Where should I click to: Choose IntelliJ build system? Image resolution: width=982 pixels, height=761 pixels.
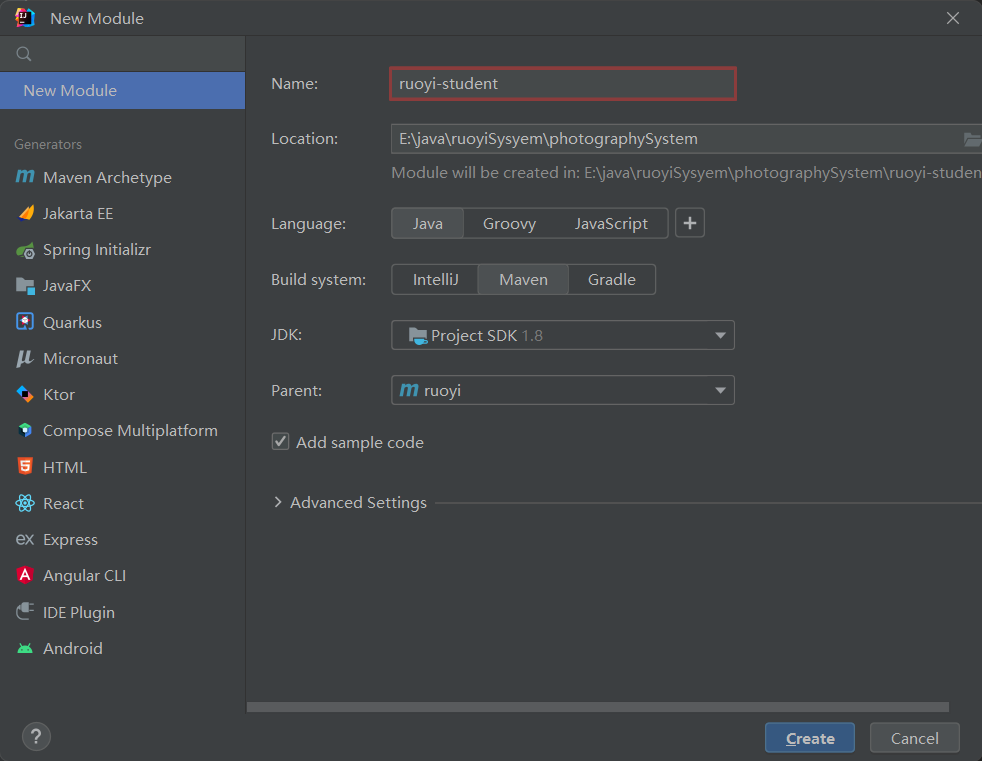click(435, 279)
